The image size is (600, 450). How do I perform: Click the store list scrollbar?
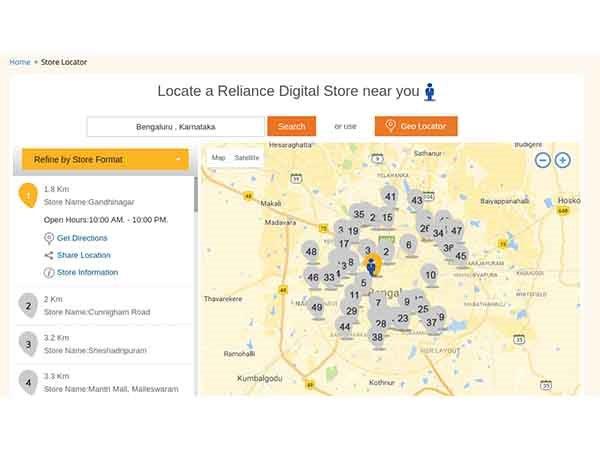(196, 195)
